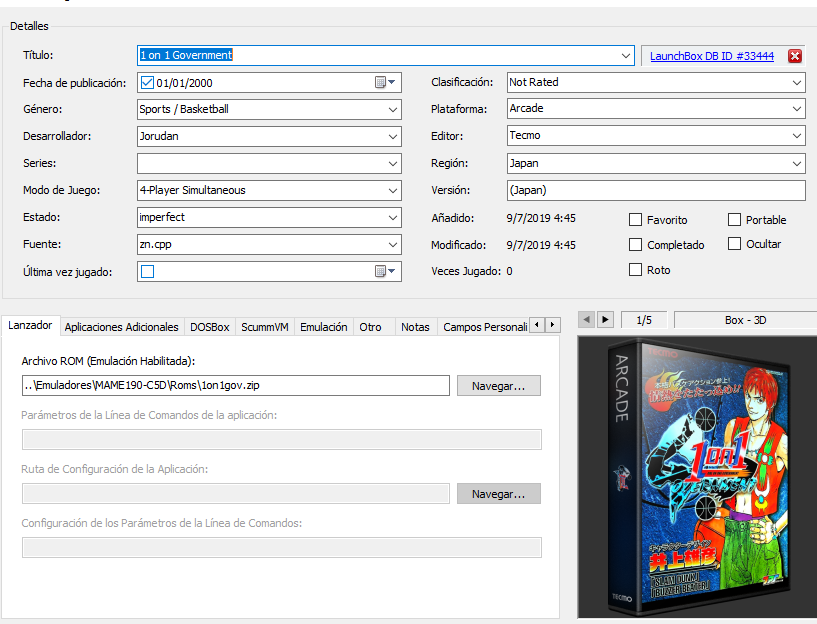The height and width of the screenshot is (624, 817).
Task: Uncheck the Fecha de publicación date checkbox
Action: tap(147, 82)
